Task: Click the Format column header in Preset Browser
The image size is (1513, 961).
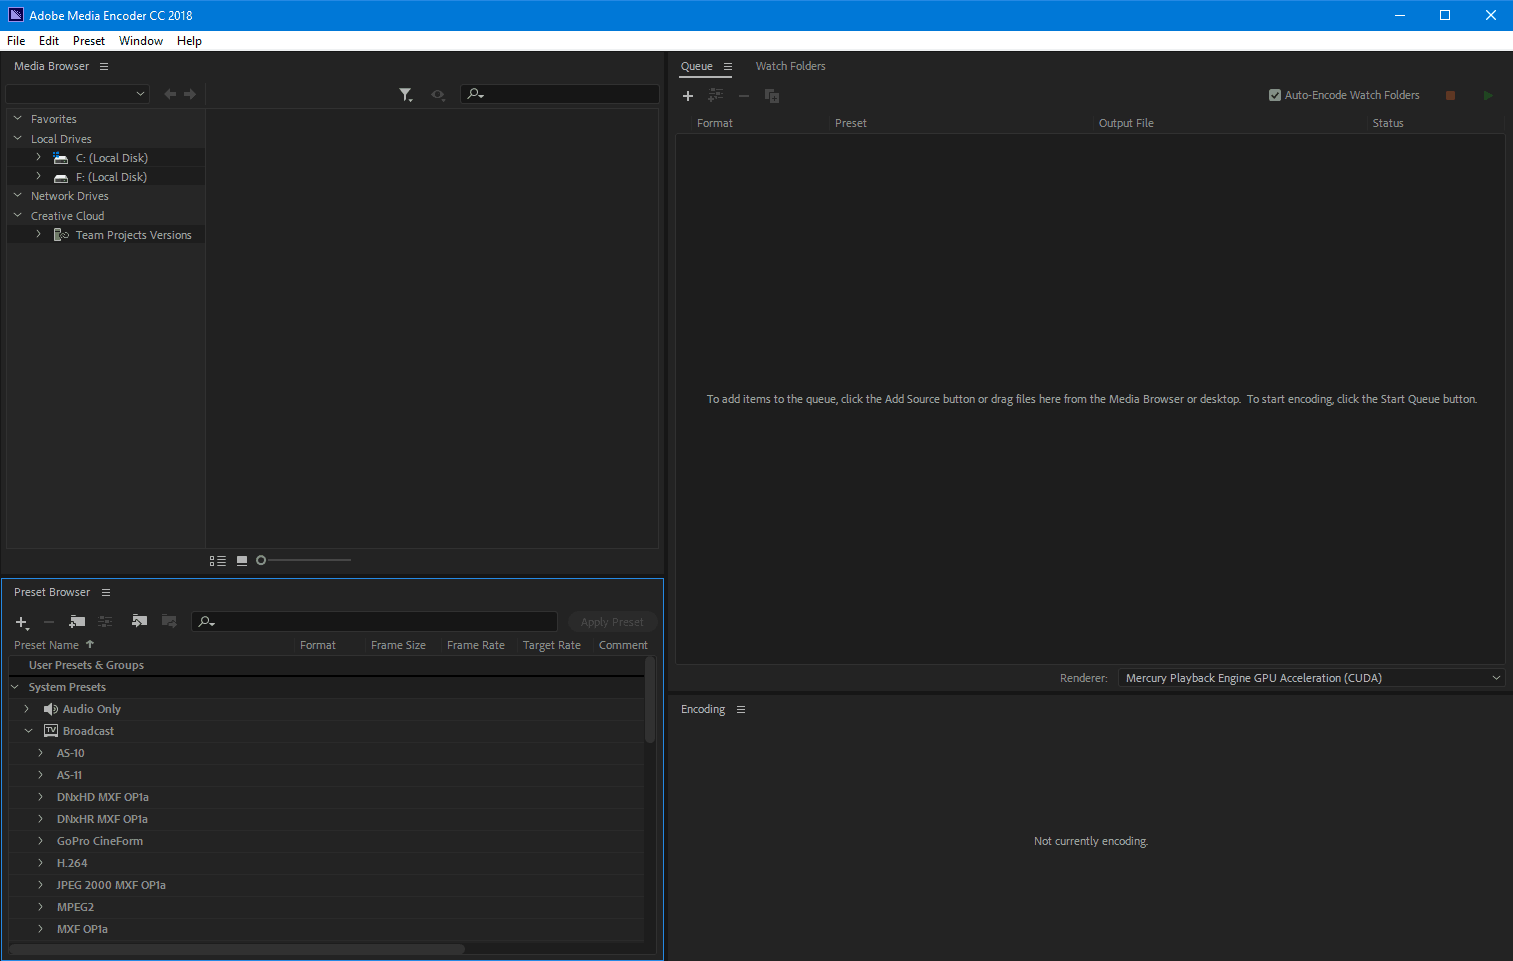Action: coord(318,645)
